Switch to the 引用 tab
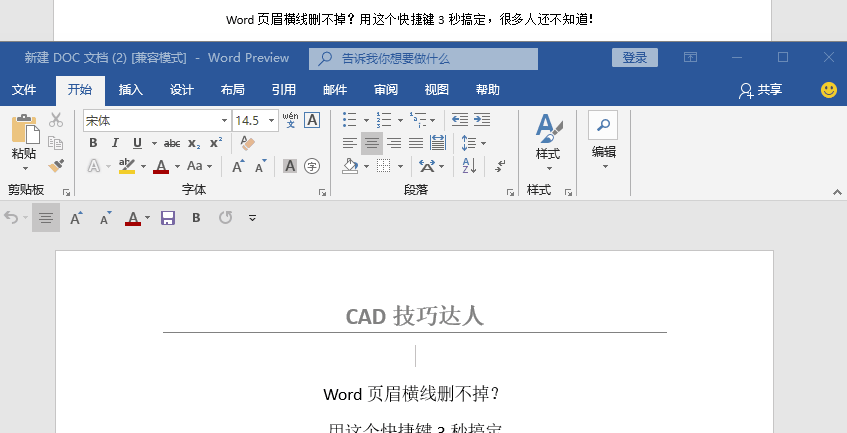The height and width of the screenshot is (433, 847). pyautogui.click(x=284, y=90)
